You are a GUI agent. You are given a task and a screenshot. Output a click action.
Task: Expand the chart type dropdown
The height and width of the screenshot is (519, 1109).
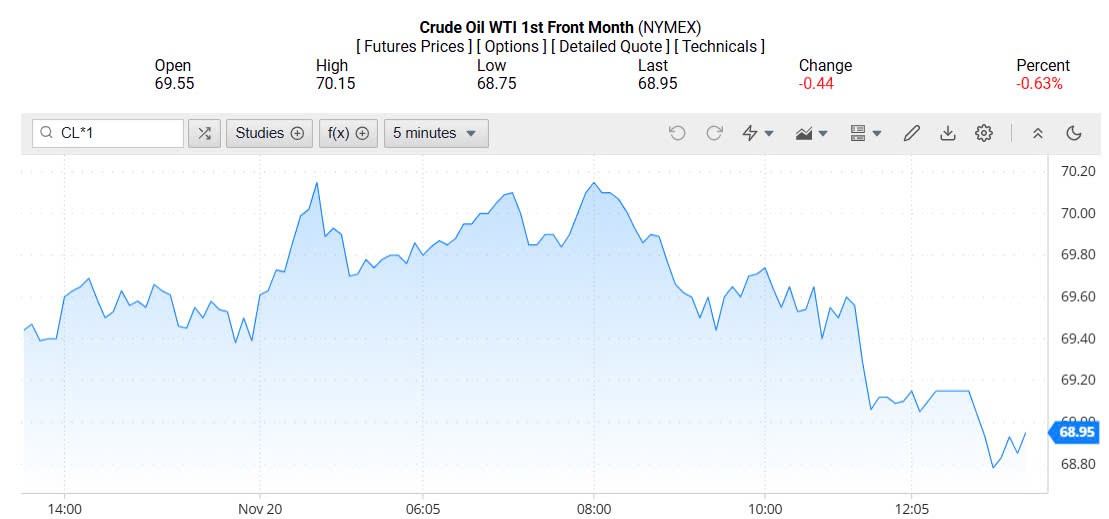click(x=811, y=133)
